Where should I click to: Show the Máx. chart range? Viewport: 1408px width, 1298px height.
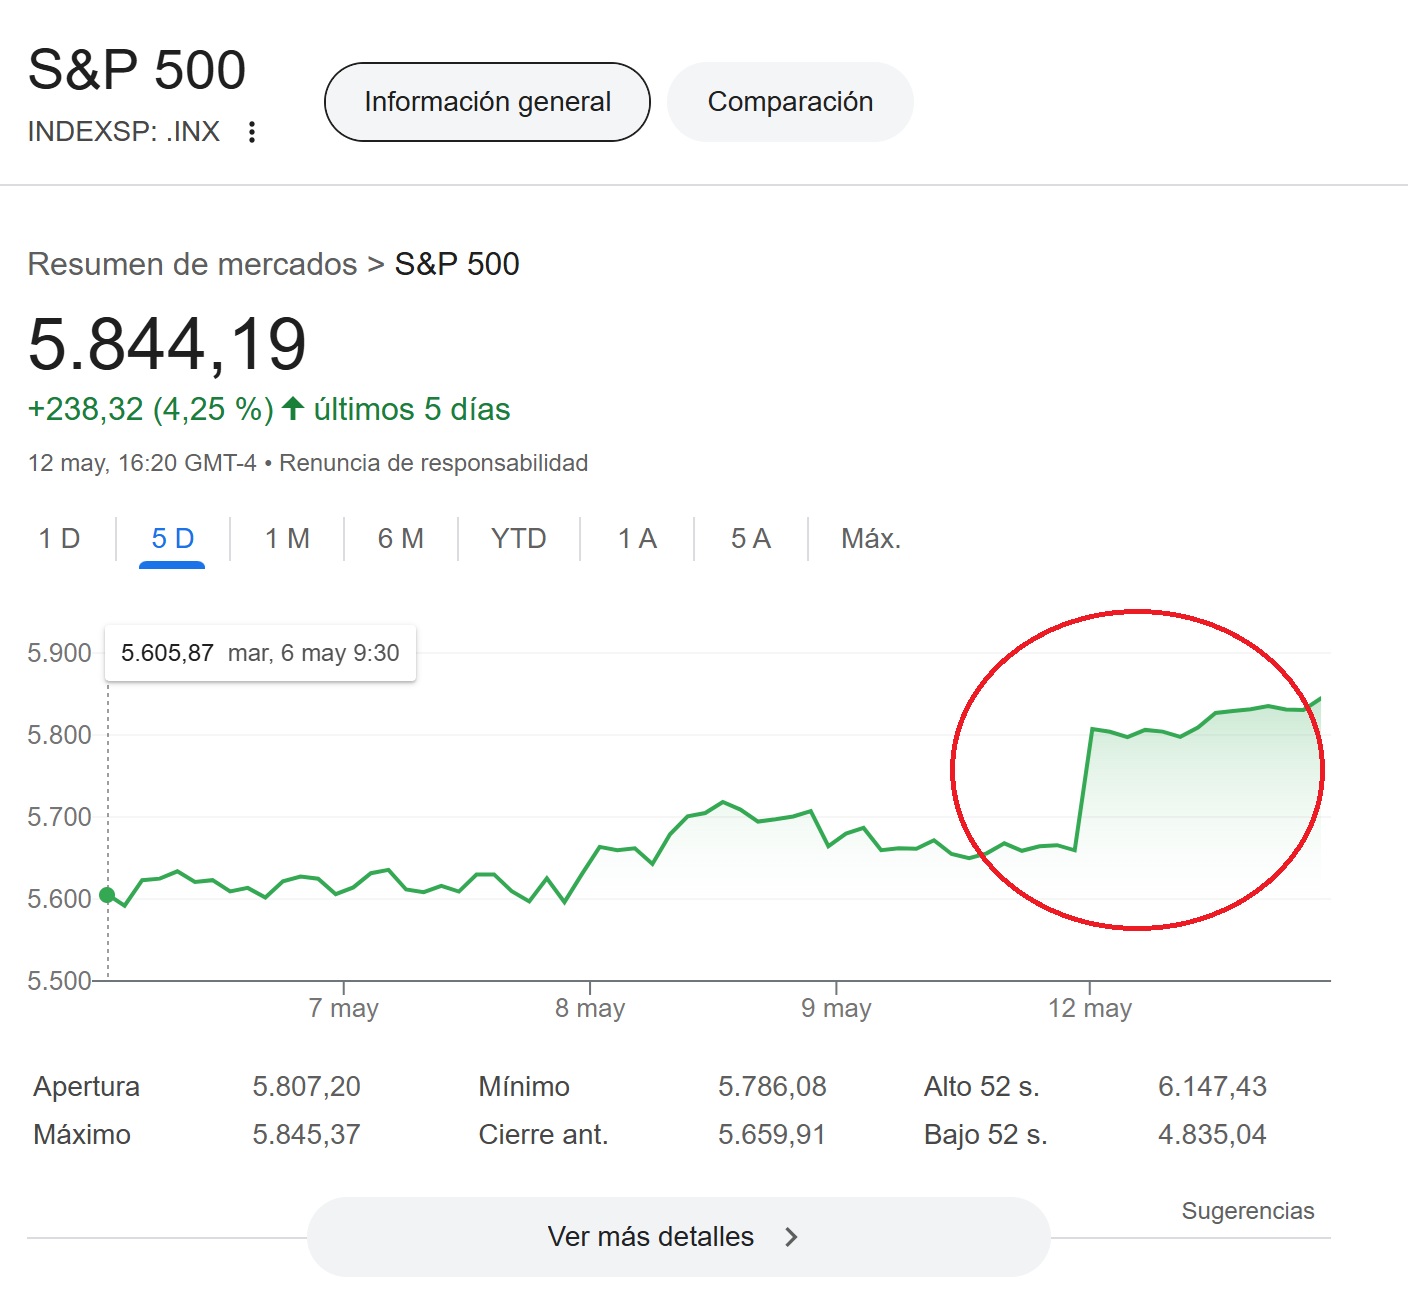coord(870,539)
